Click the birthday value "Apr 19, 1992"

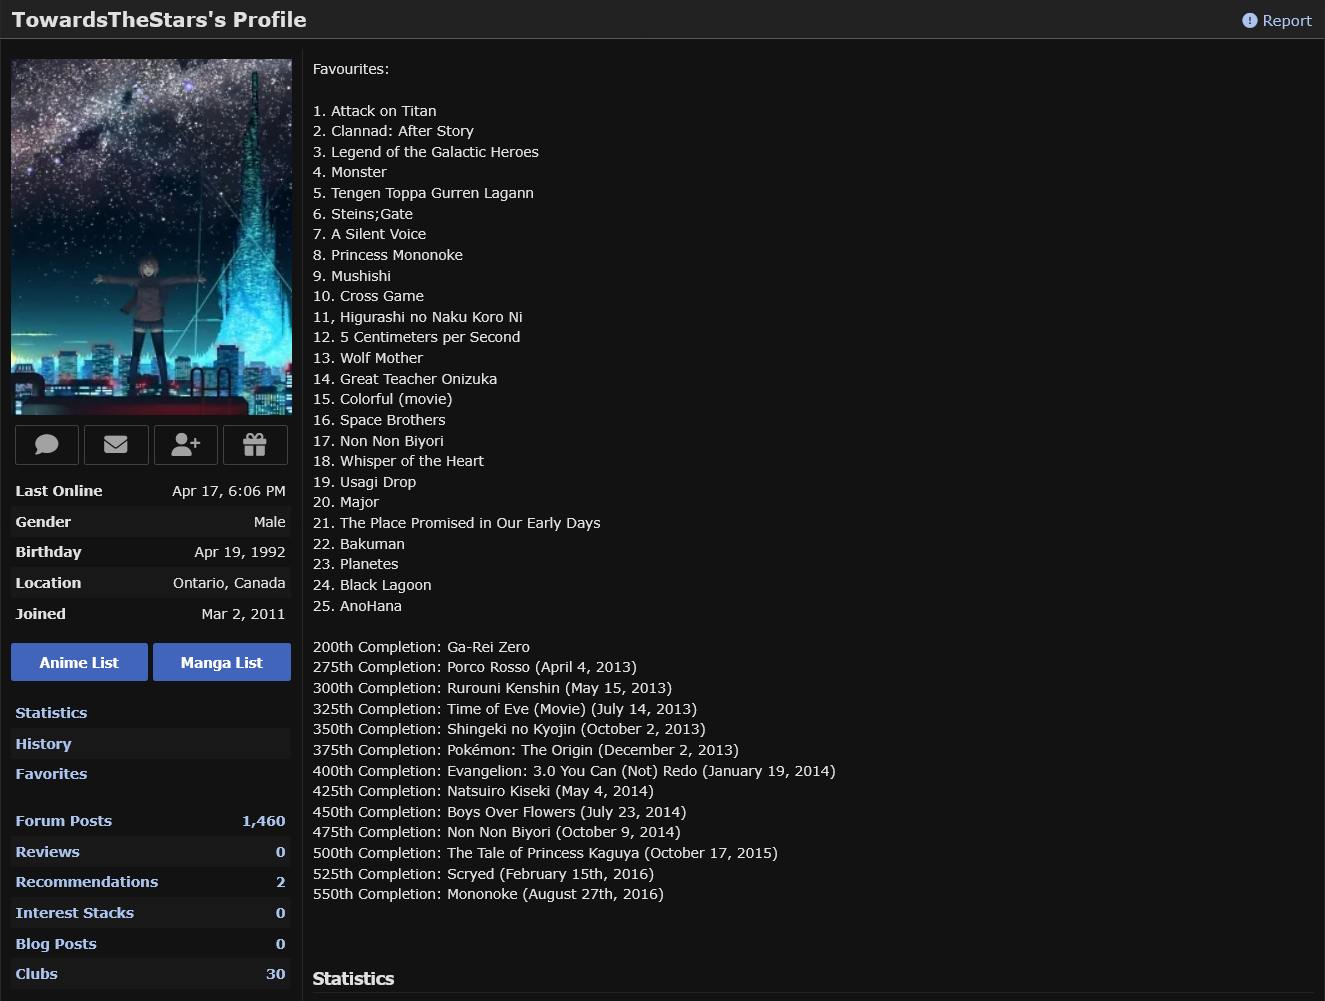tap(240, 552)
